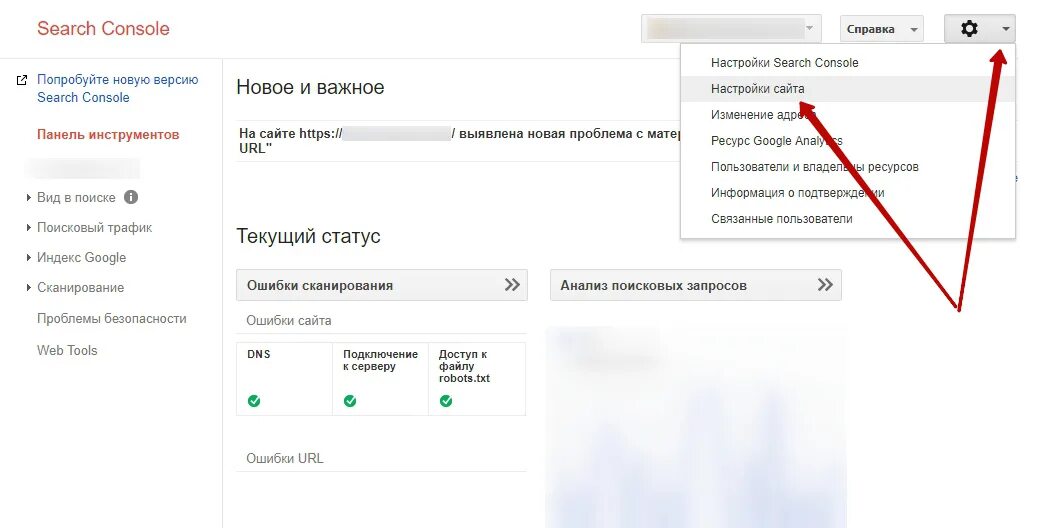Choose Изменение адреса from the menu

click(x=848, y=115)
